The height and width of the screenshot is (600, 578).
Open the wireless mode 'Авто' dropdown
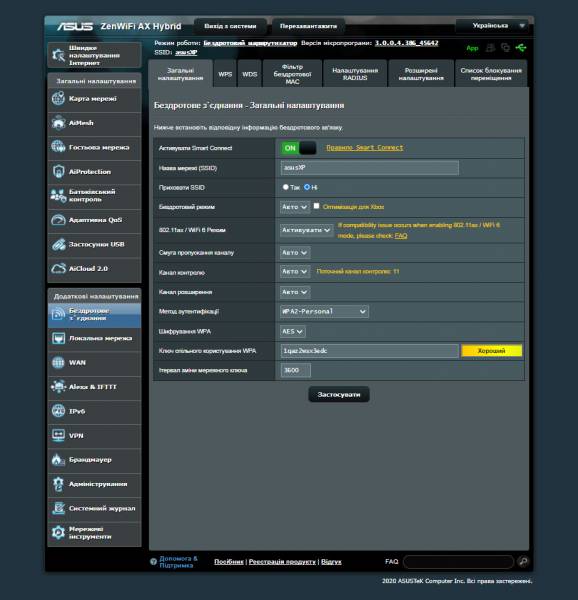[295, 207]
